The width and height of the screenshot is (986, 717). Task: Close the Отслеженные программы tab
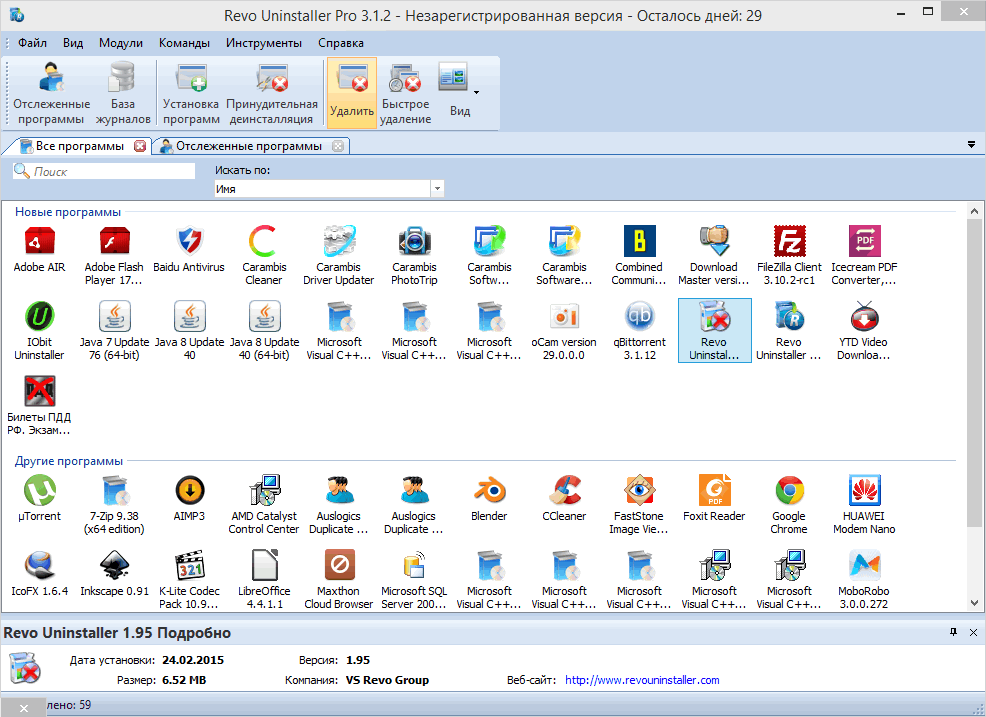(x=338, y=146)
